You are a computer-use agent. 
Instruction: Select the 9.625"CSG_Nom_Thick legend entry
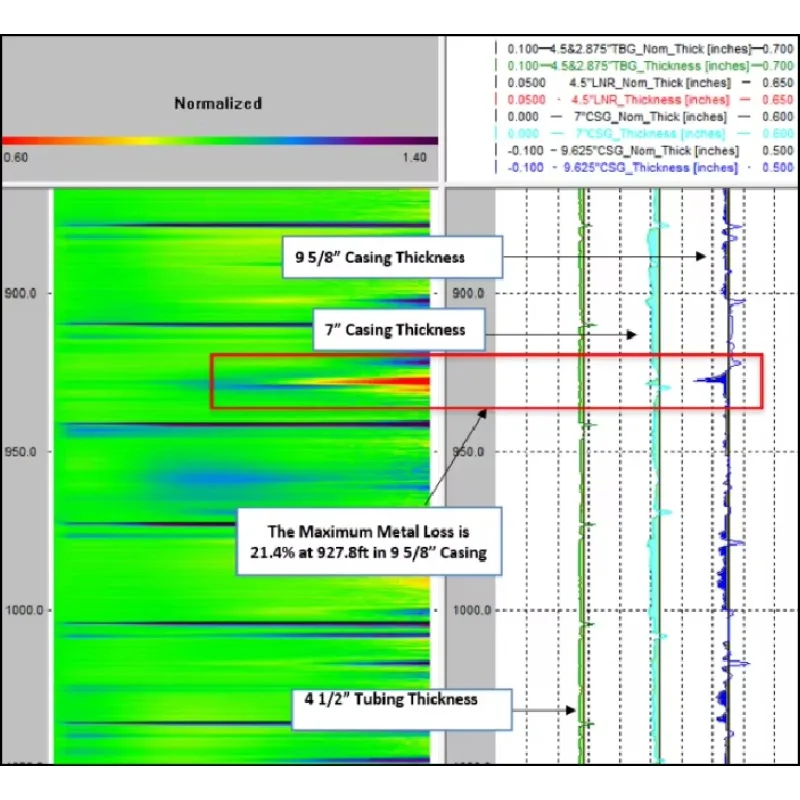pyautogui.click(x=650, y=151)
